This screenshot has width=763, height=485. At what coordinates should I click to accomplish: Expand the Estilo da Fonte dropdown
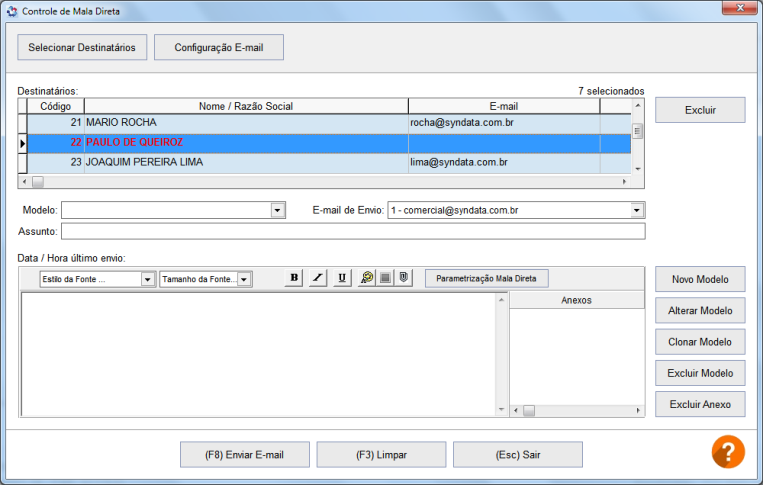[x=147, y=279]
